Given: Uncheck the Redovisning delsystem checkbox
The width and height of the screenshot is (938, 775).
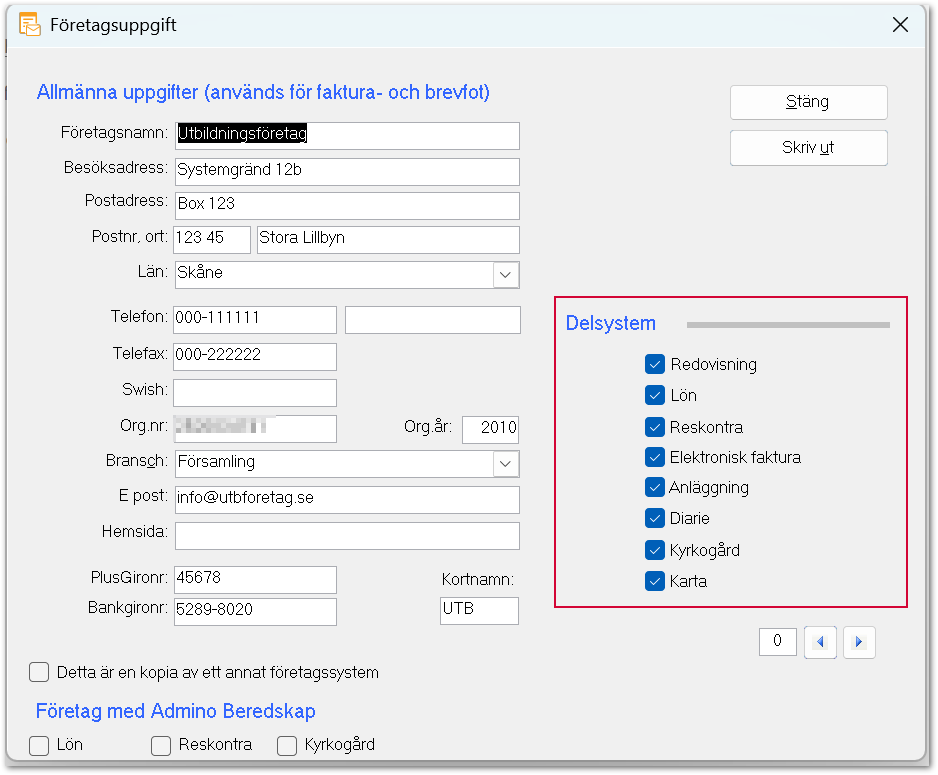Looking at the screenshot, I should (655, 364).
